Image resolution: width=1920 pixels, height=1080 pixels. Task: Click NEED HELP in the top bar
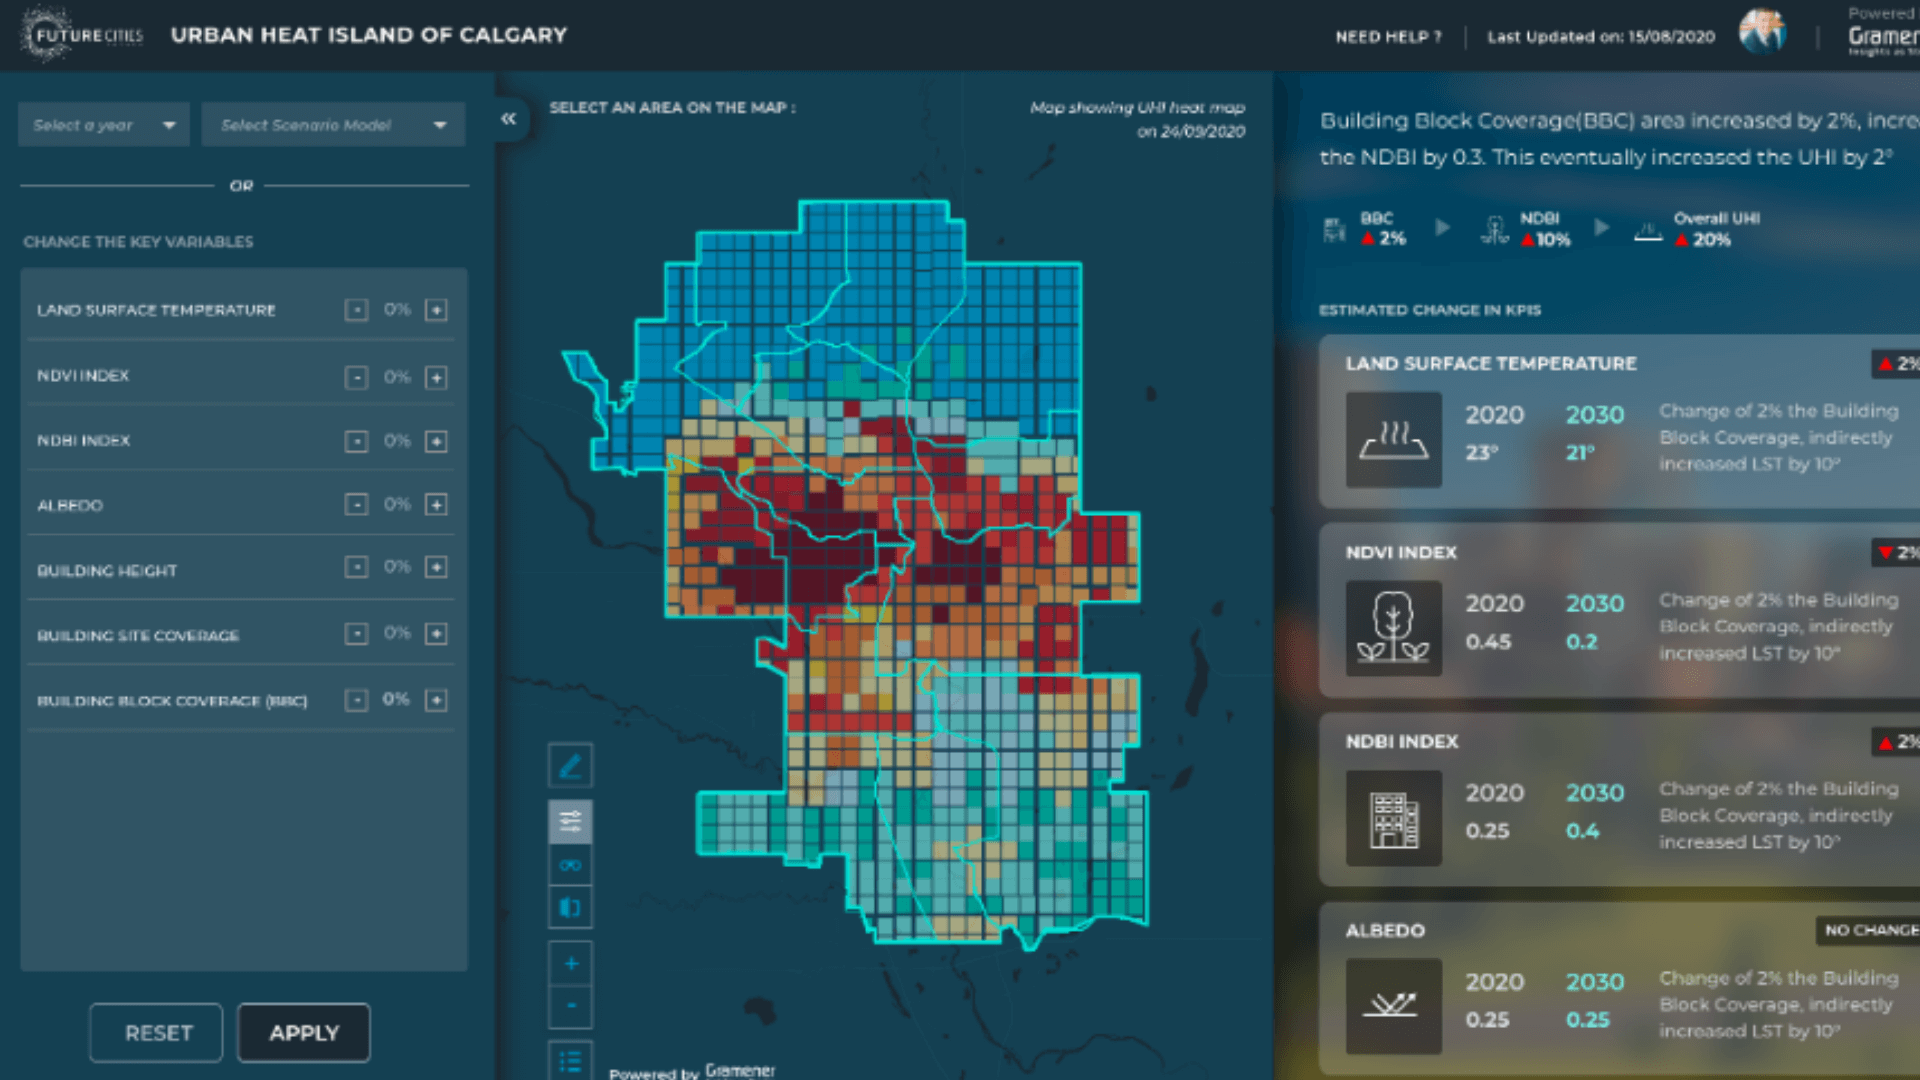(x=1388, y=36)
